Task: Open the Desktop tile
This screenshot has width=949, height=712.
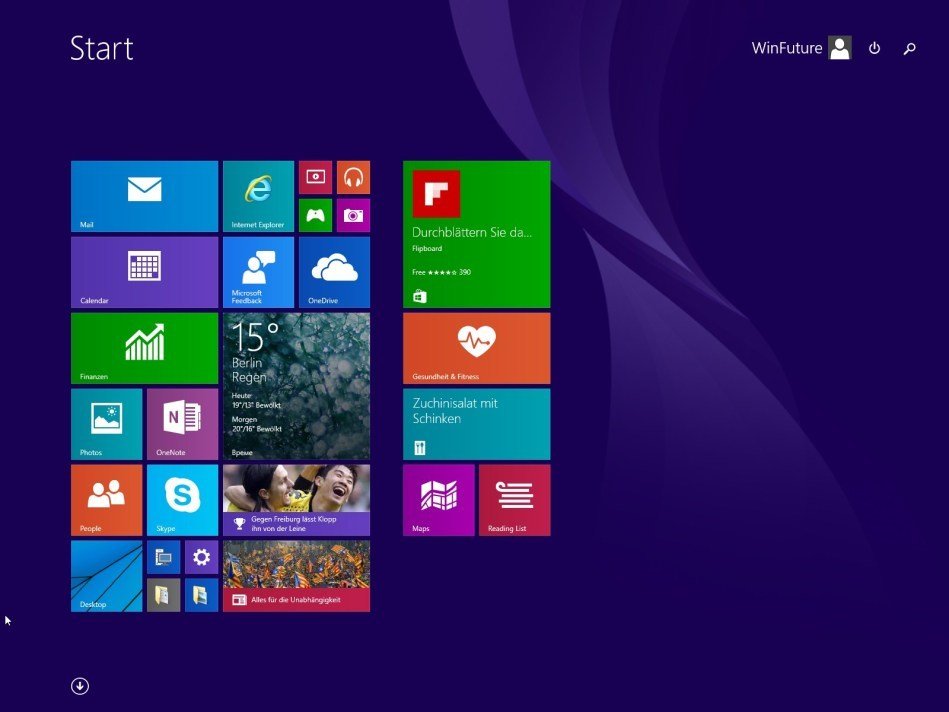Action: tap(106, 576)
